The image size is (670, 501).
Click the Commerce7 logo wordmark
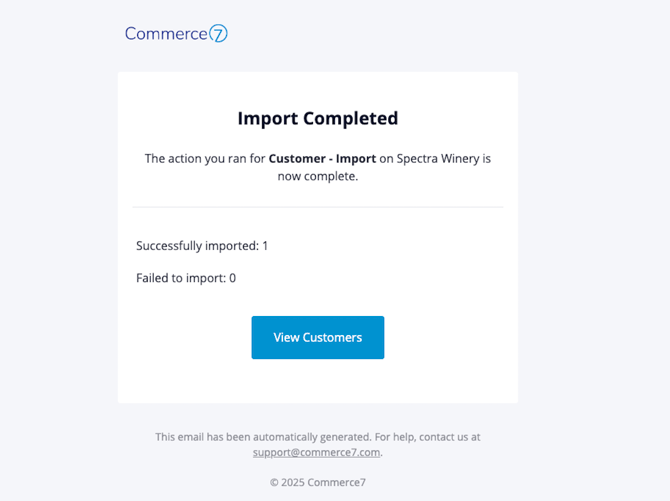pyautogui.click(x=176, y=33)
